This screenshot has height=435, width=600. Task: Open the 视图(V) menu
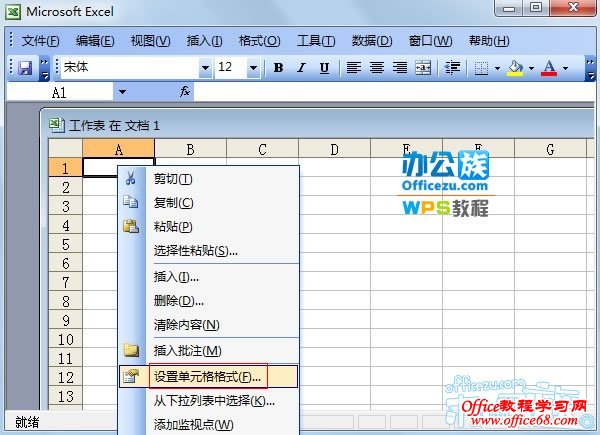coord(150,41)
